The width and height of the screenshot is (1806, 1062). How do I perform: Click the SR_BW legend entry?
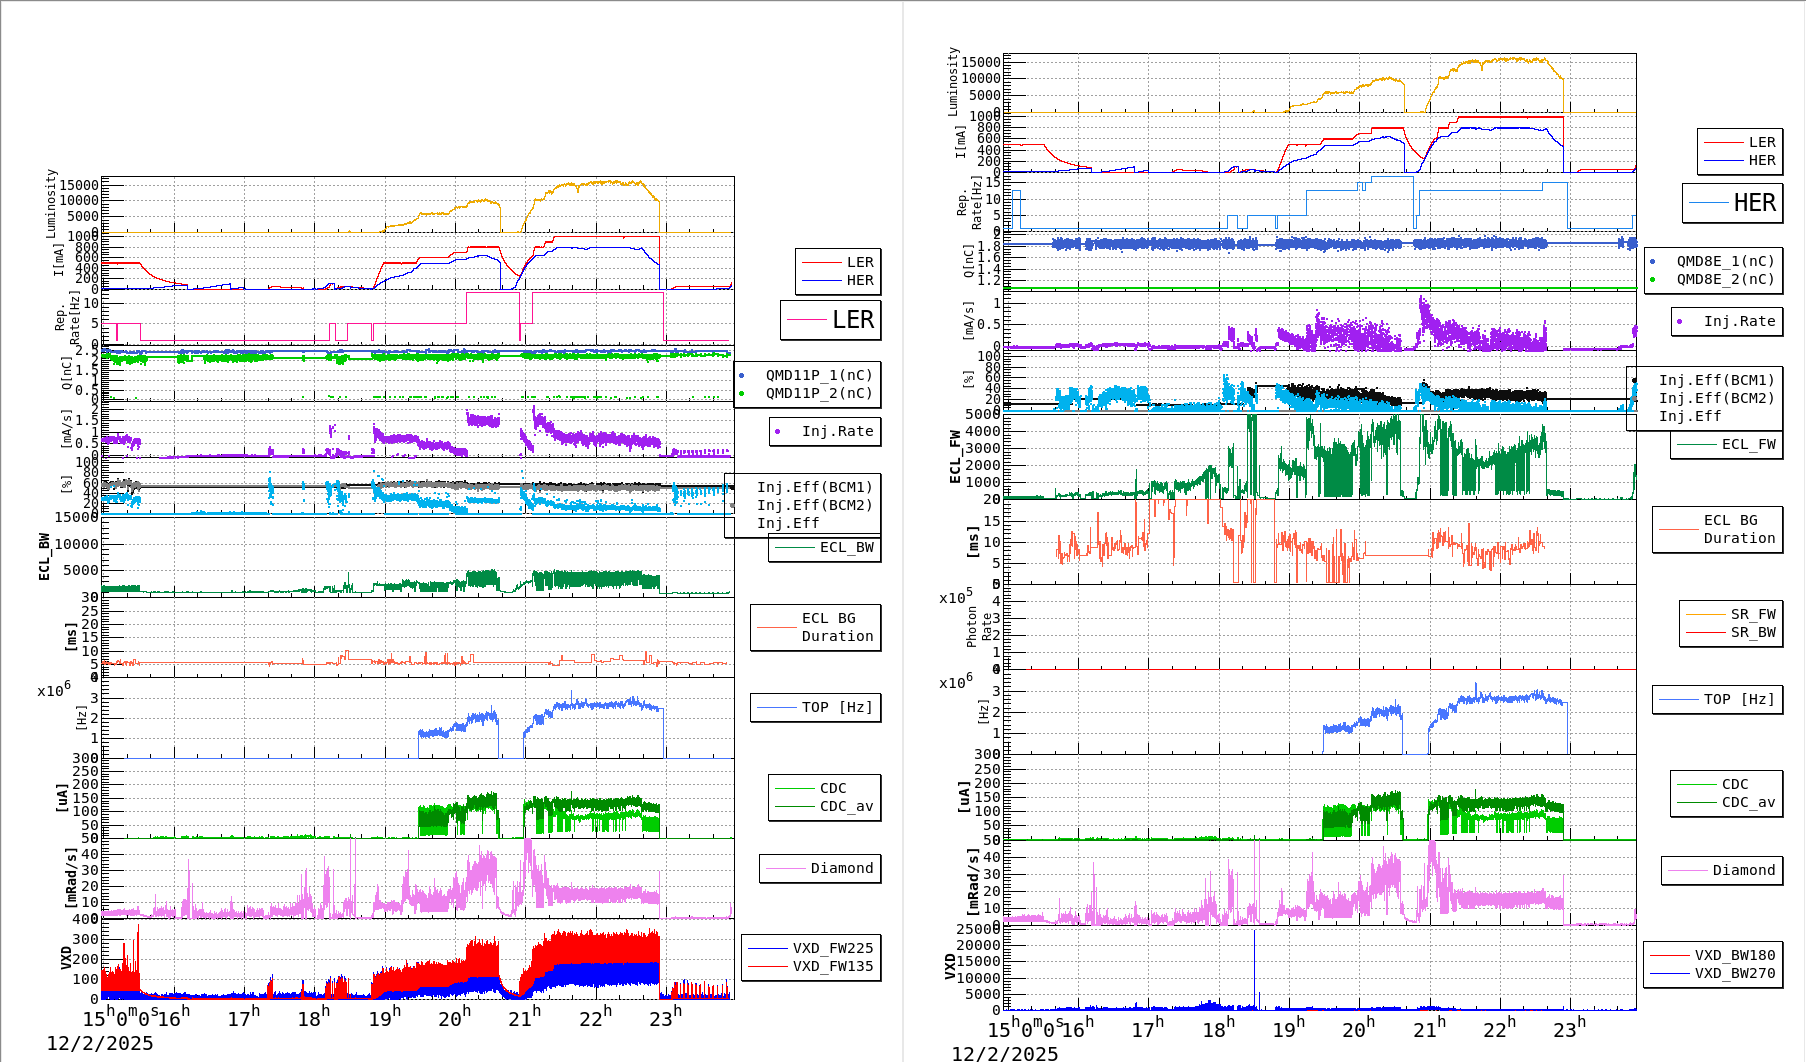(x=1752, y=632)
